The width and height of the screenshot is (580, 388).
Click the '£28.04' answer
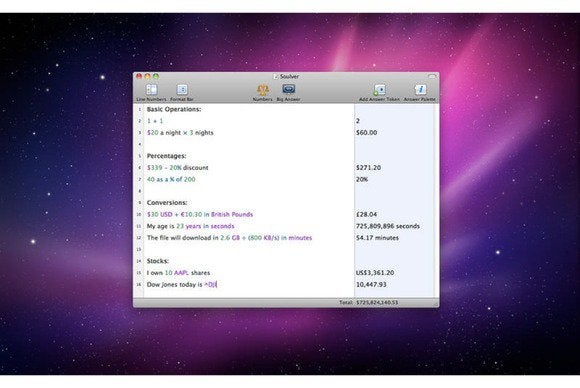click(x=367, y=214)
